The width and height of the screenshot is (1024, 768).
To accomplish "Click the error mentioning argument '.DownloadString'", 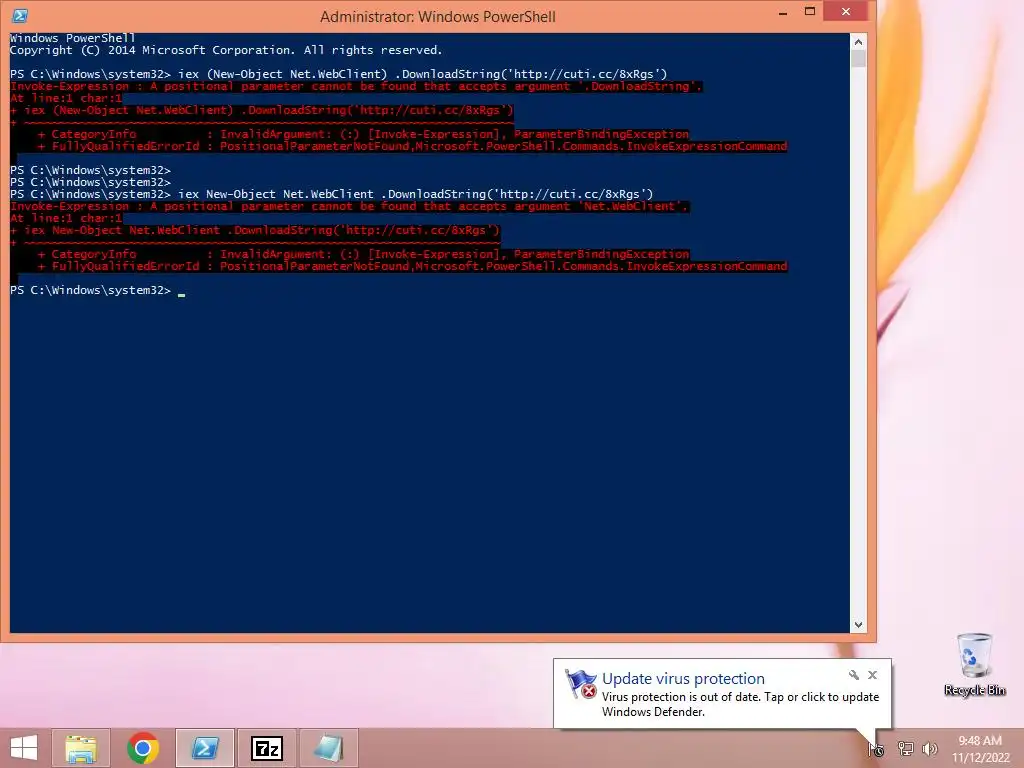I will tap(356, 86).
